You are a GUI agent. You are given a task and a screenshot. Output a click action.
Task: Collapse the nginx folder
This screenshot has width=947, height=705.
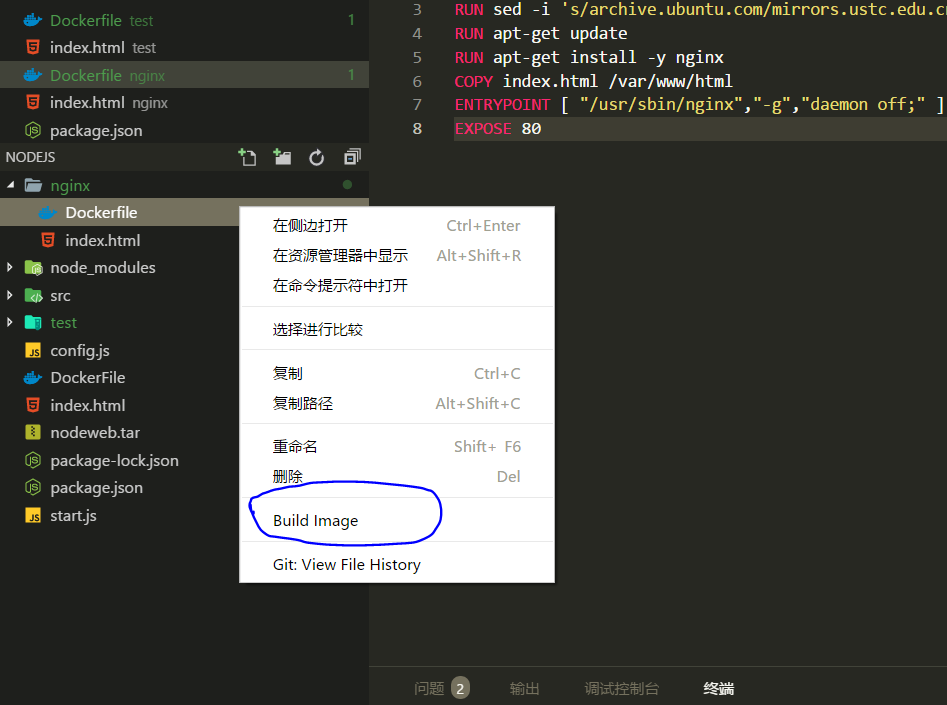(12, 184)
